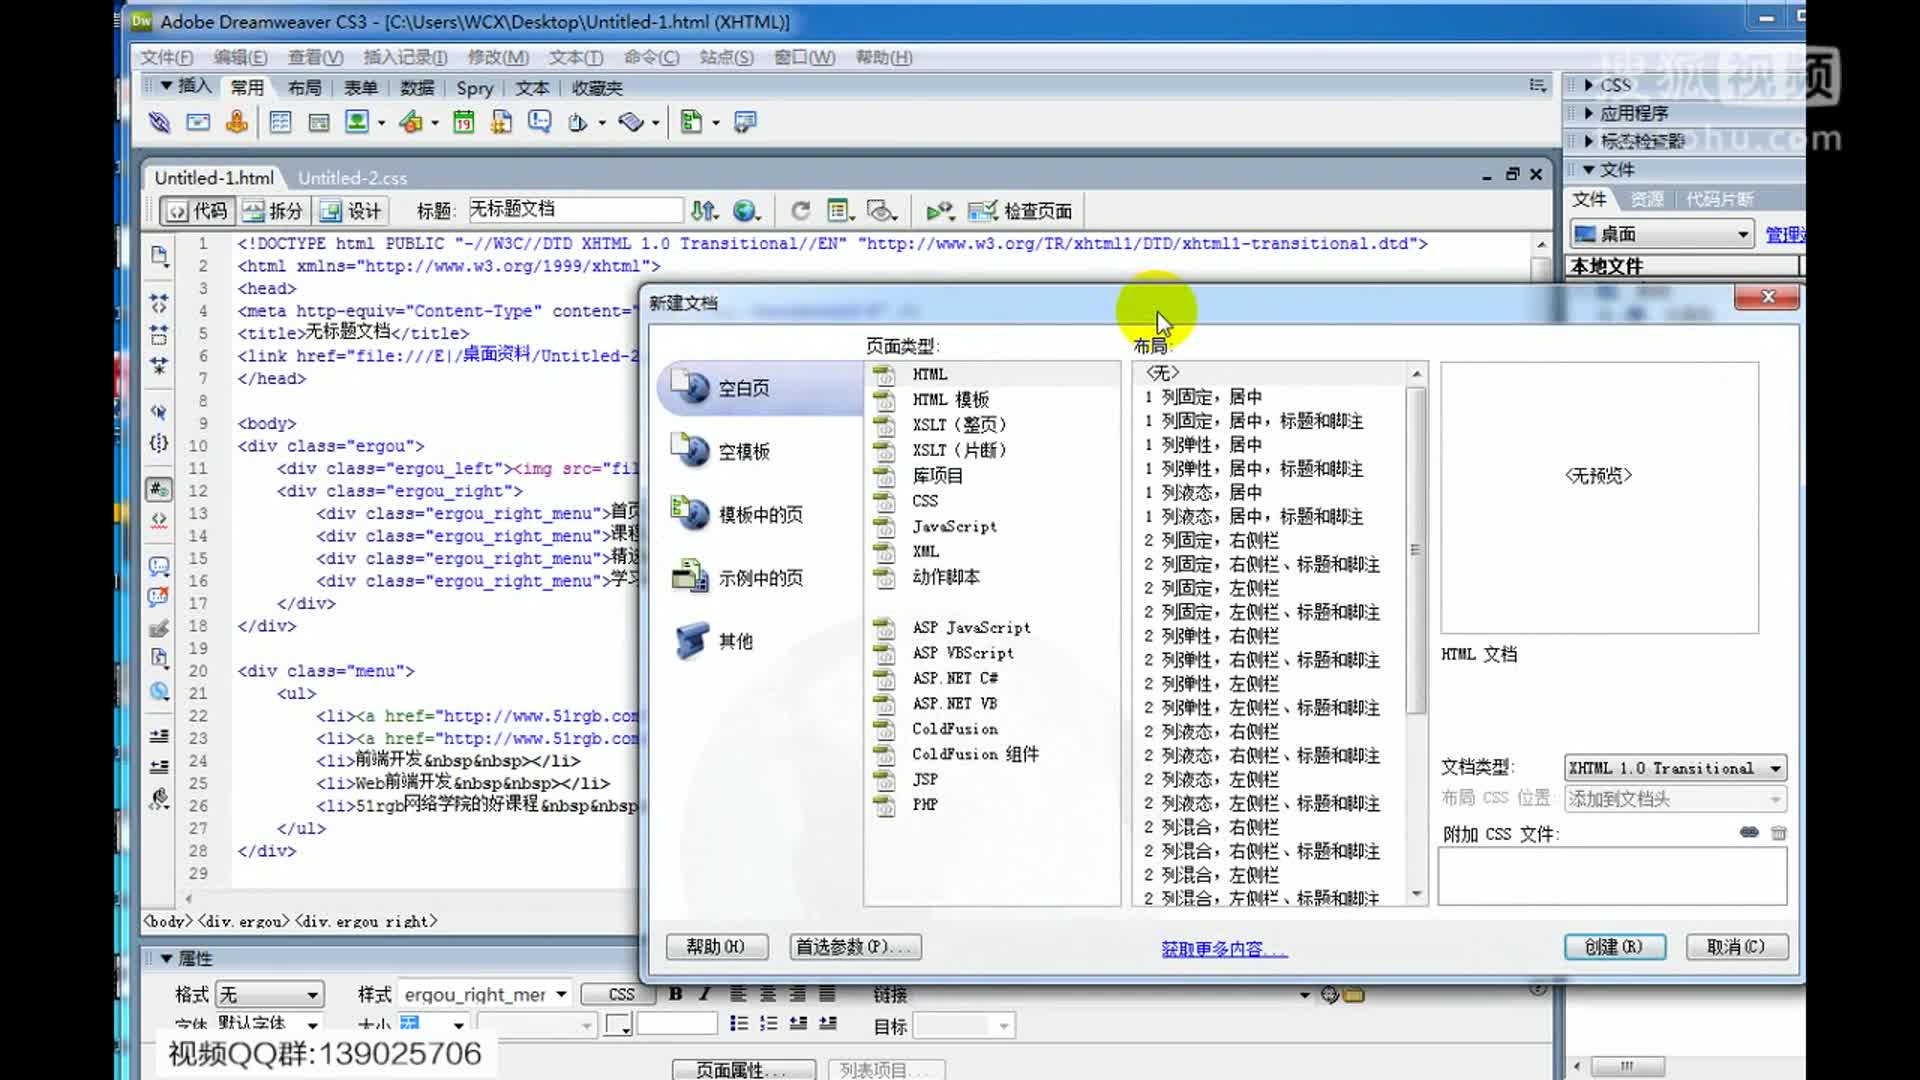Screen dimensions: 1920x1080
Task: Toggle italic formatting in Properties panel
Action: 705,994
